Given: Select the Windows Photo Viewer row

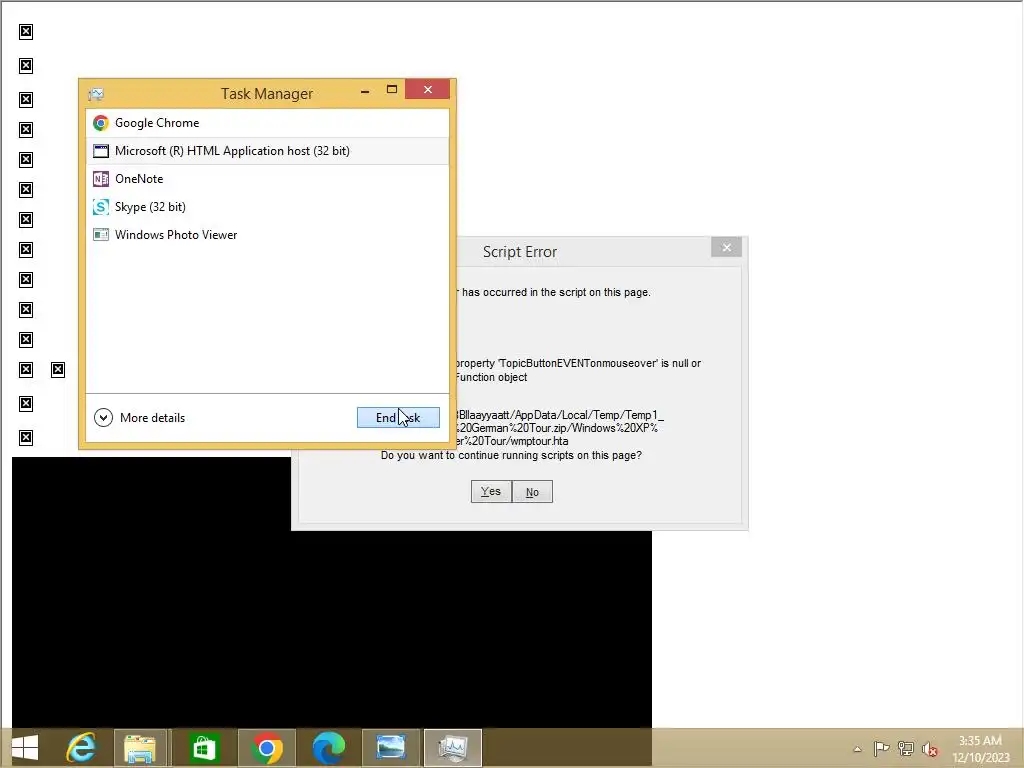Looking at the screenshot, I should [267, 235].
